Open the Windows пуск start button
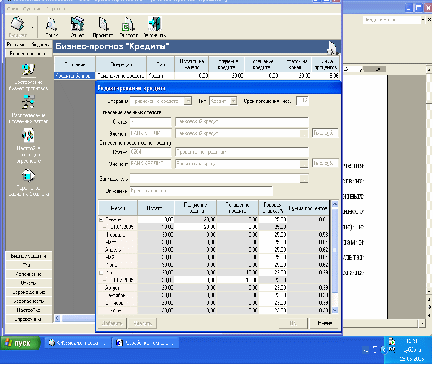 coord(21,343)
